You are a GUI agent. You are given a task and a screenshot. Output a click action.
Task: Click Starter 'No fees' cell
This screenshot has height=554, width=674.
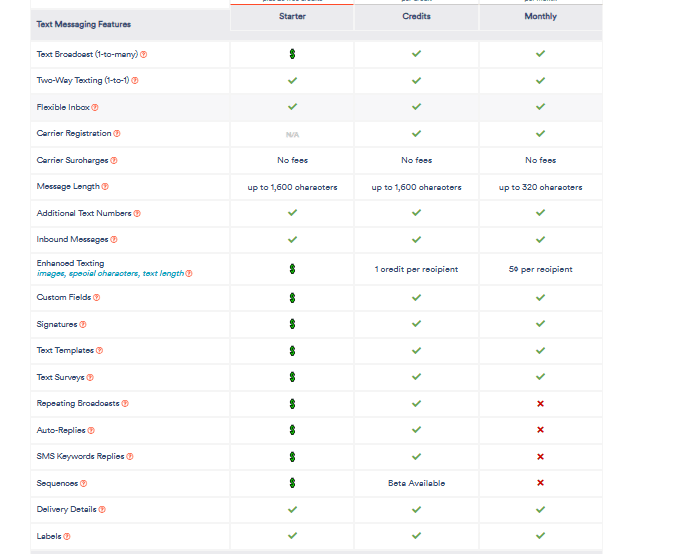point(292,160)
